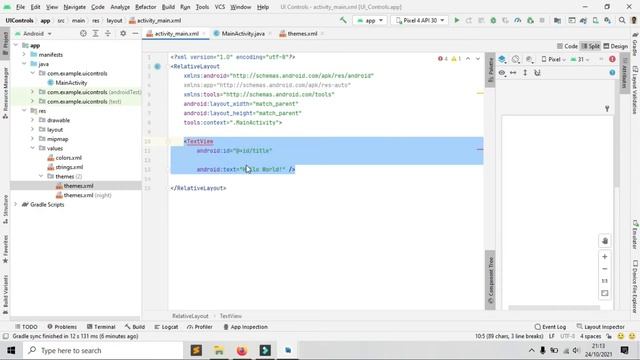The height and width of the screenshot is (360, 640).
Task: Click horizontal expand arrow in design toolbar
Action: coord(513,73)
